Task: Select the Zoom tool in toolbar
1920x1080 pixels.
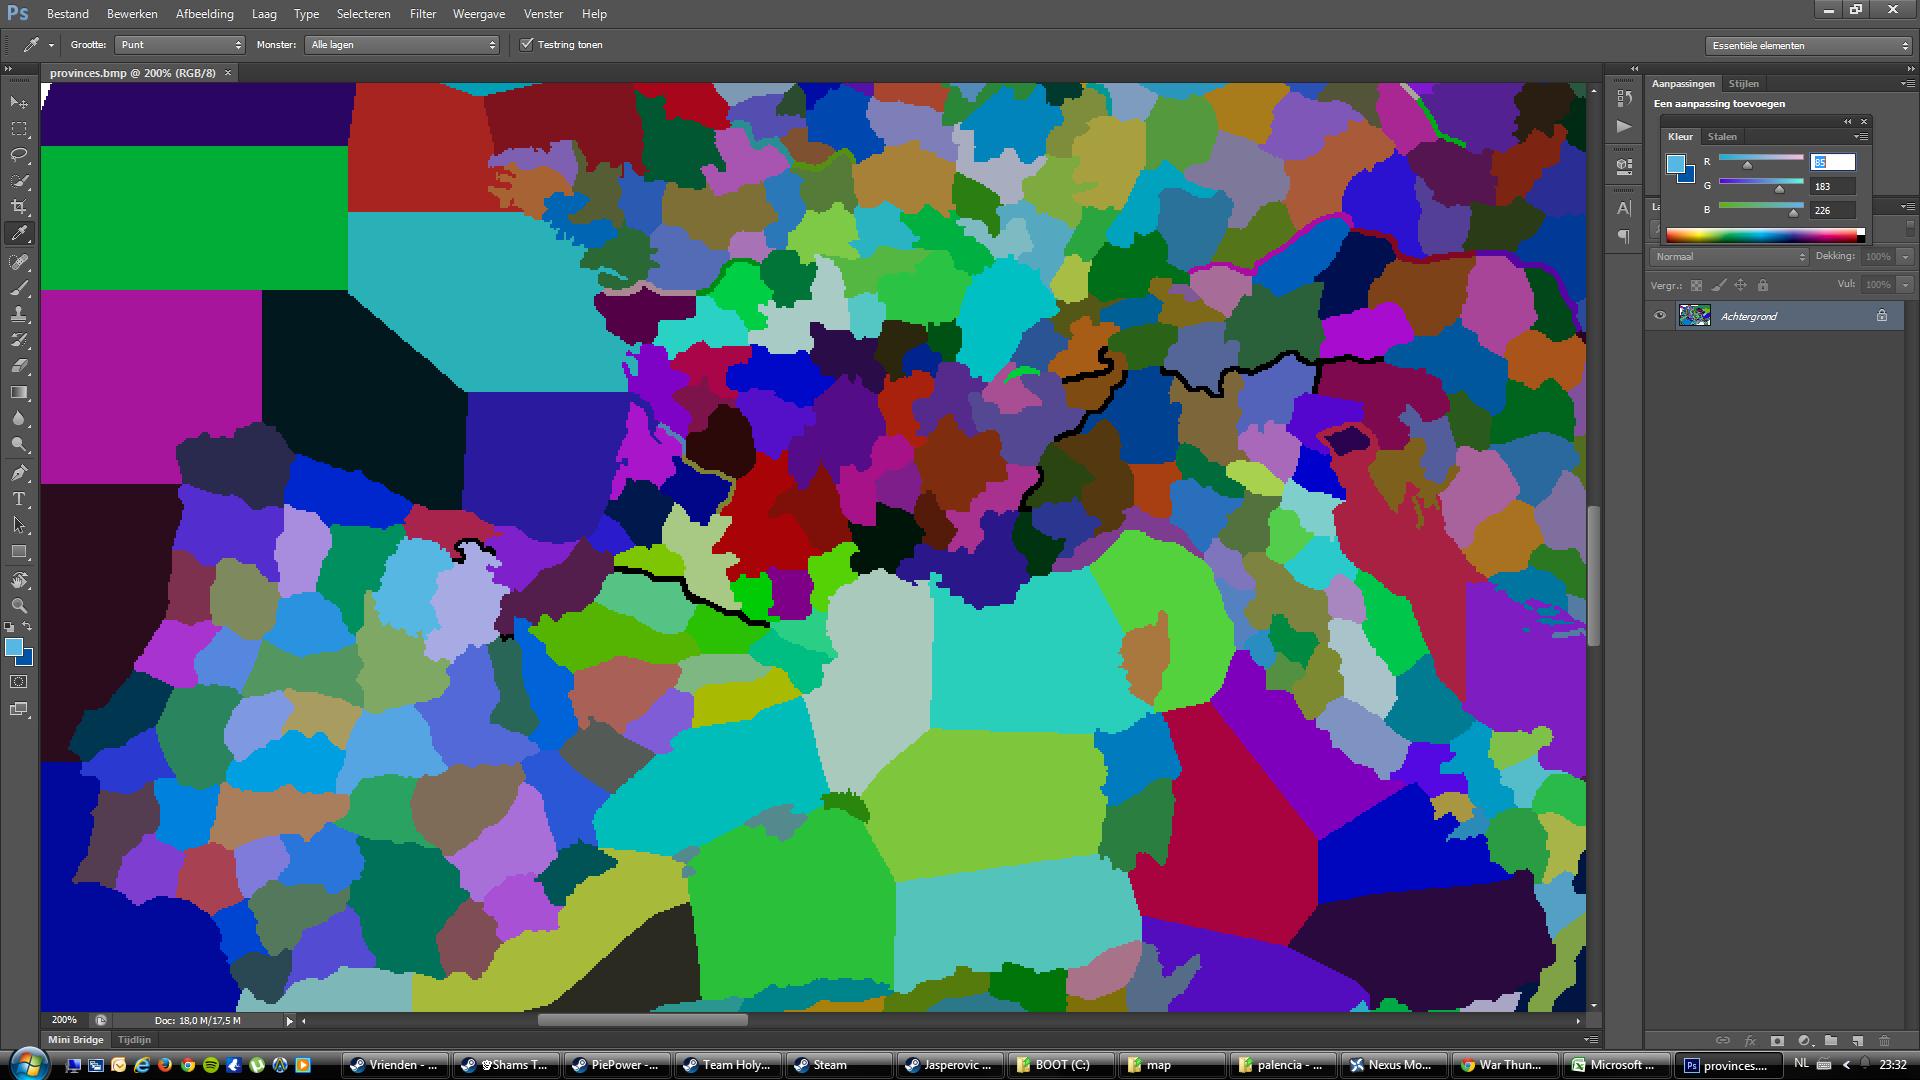Action: point(19,606)
